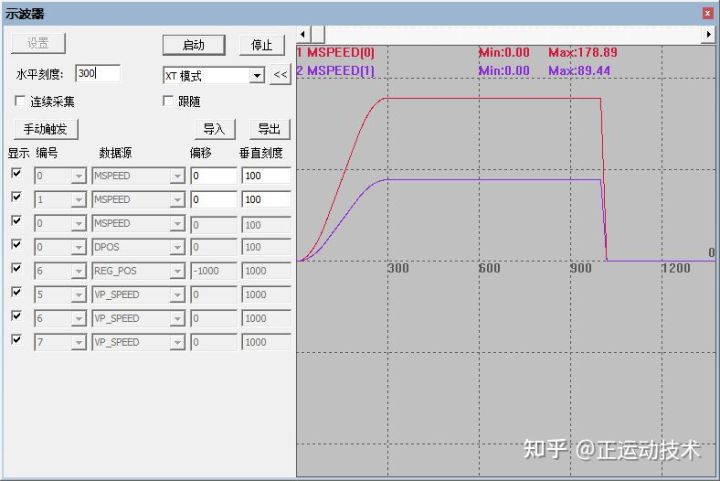Image resolution: width=720 pixels, height=481 pixels.
Task: Uncheck display box for first MSPEED row
Action: [x=16, y=173]
